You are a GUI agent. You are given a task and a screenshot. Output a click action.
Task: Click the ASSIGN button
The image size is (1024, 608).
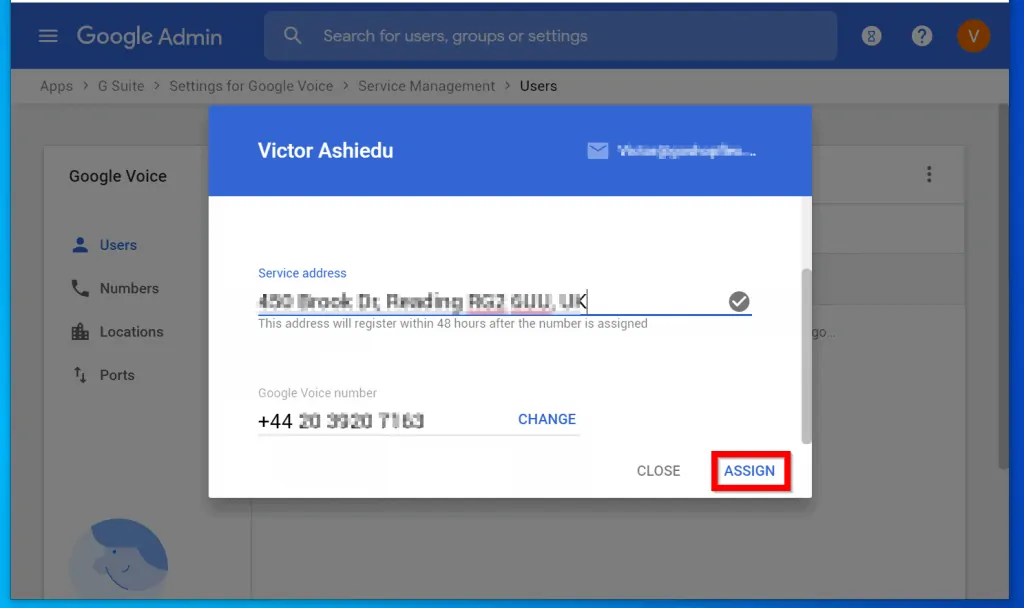pos(749,471)
